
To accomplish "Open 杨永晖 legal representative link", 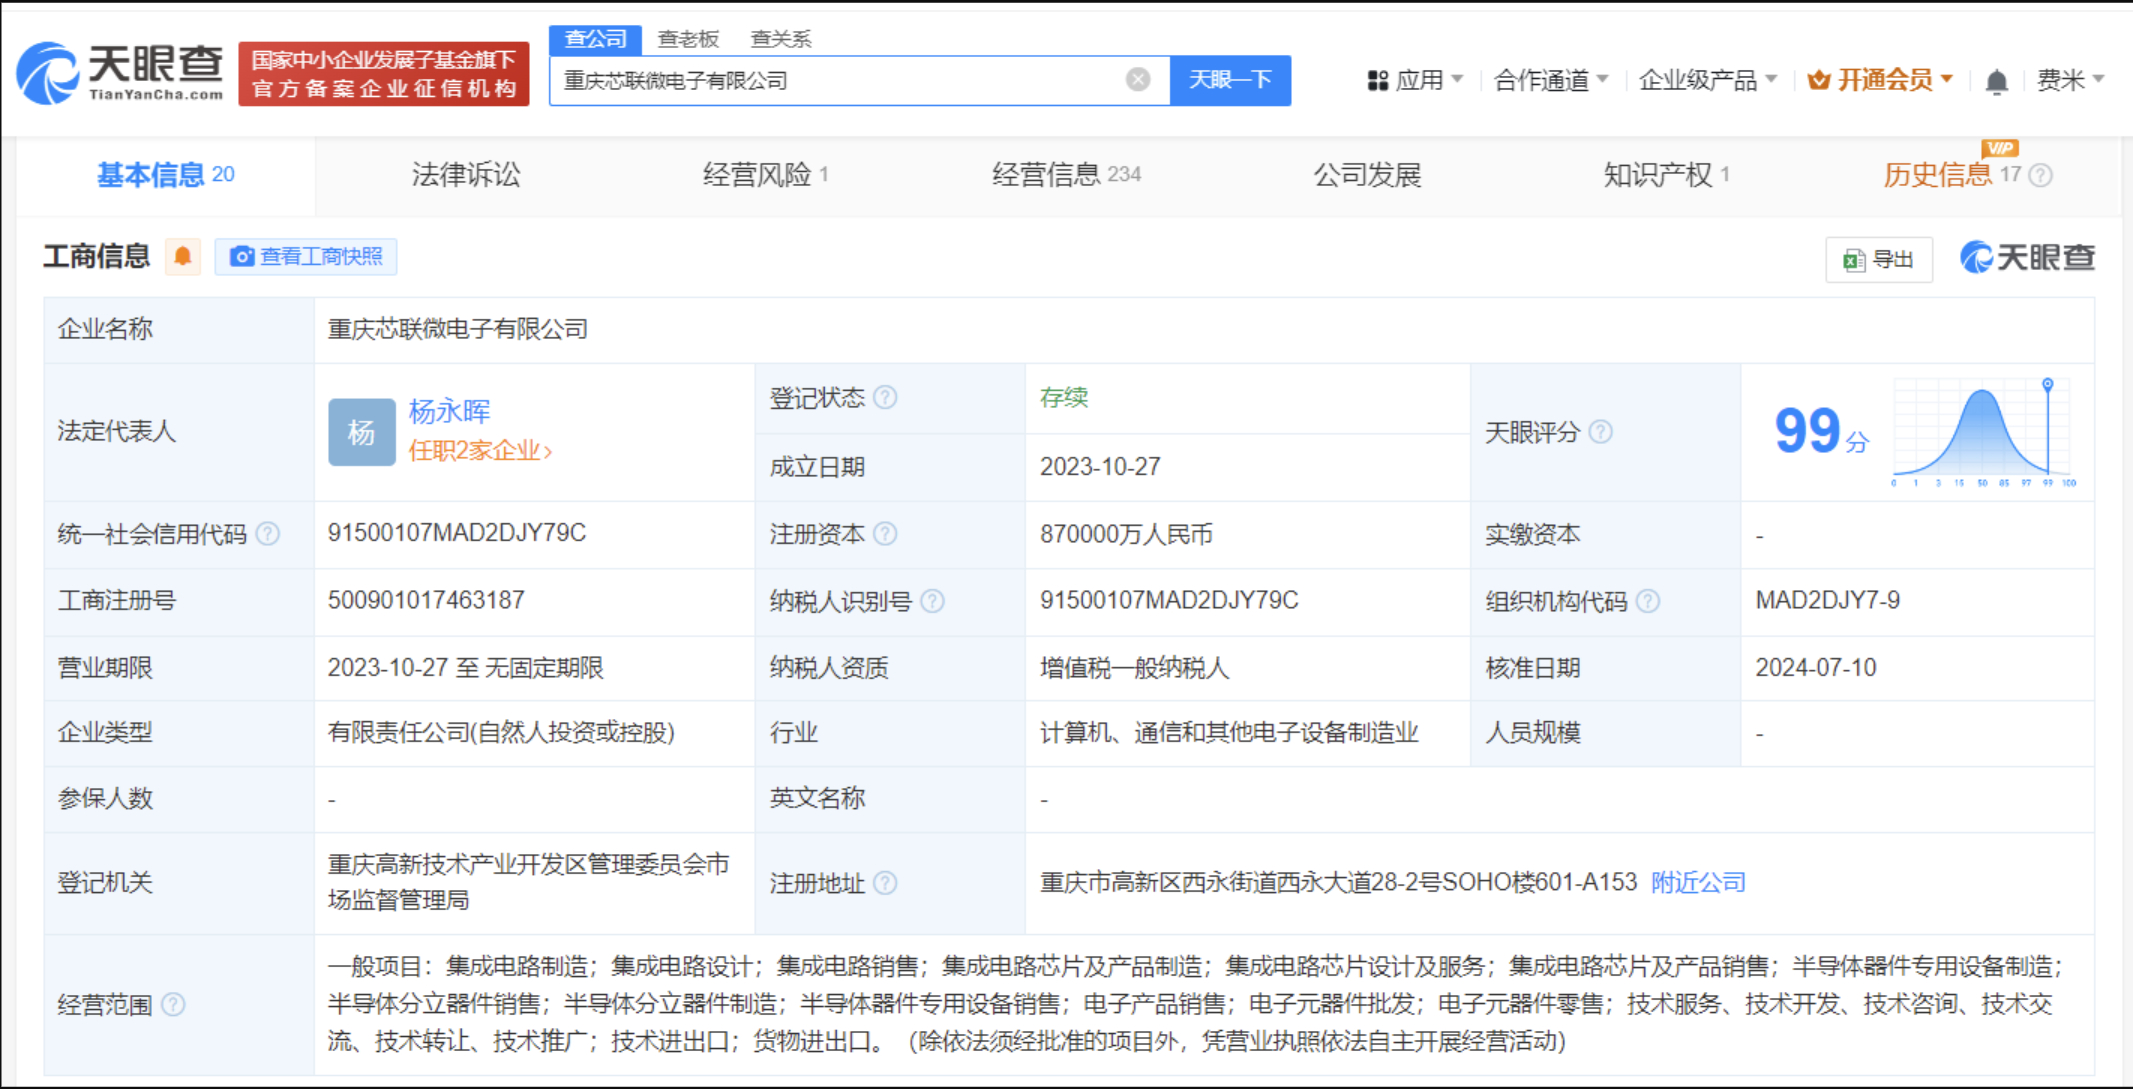I will pyautogui.click(x=449, y=411).
